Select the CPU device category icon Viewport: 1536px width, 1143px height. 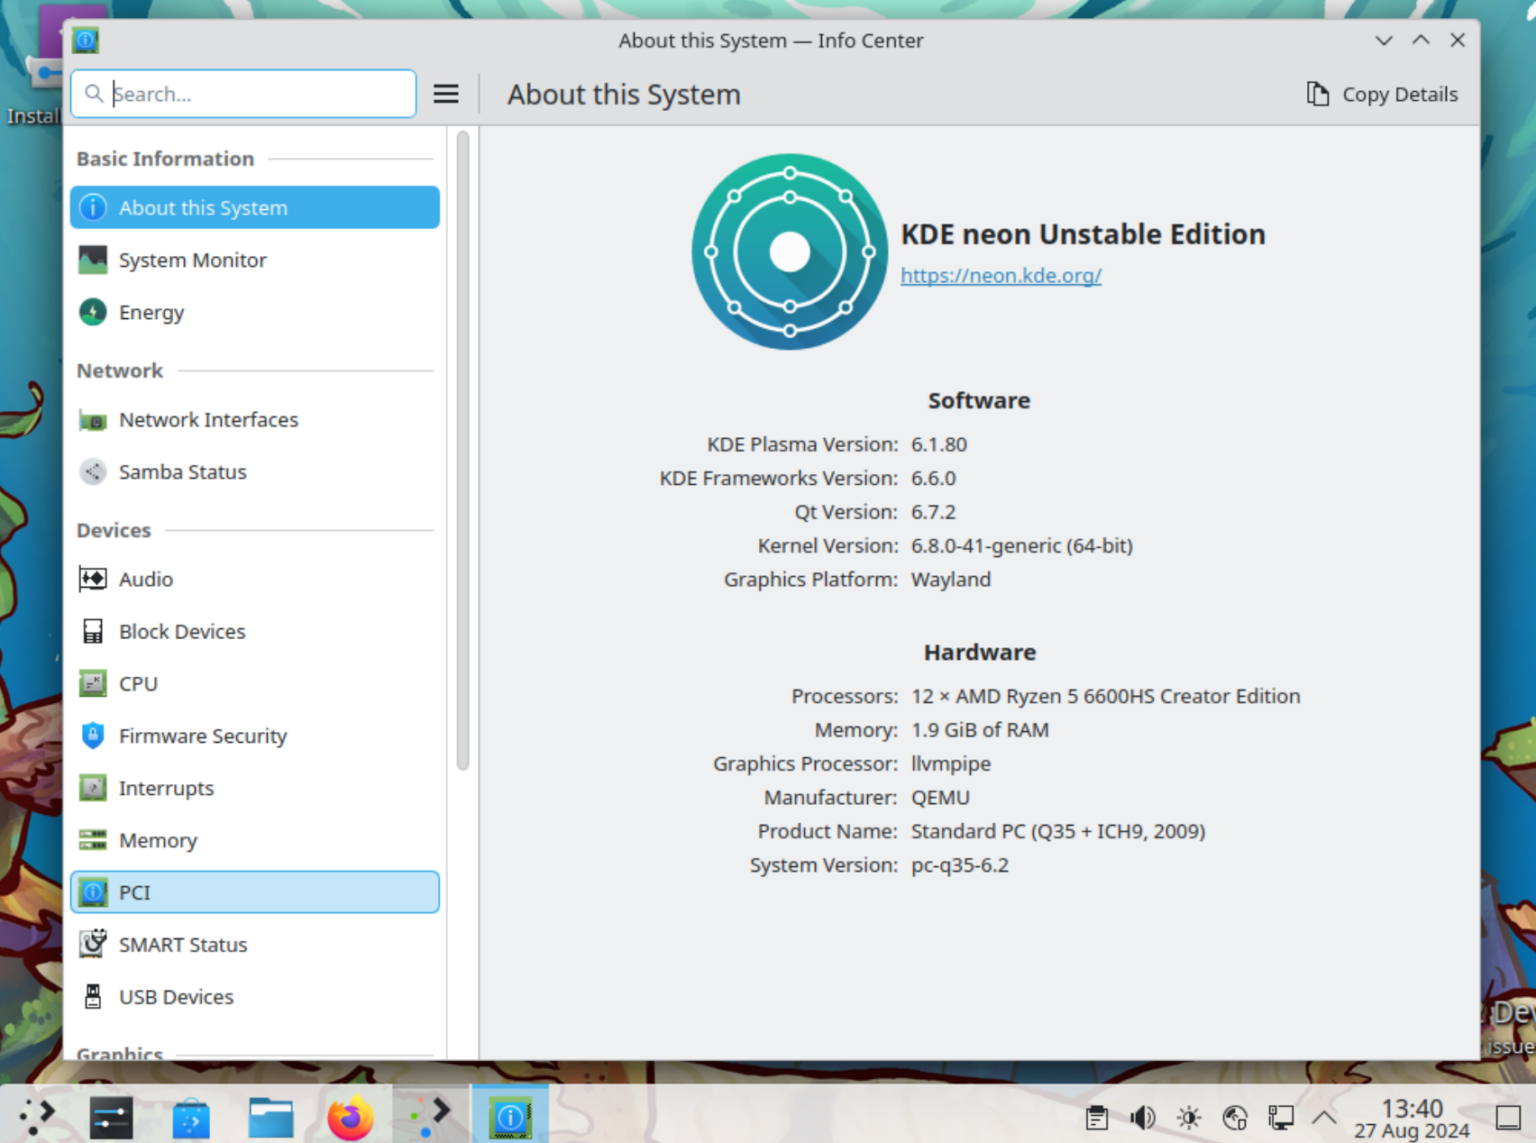(93, 683)
